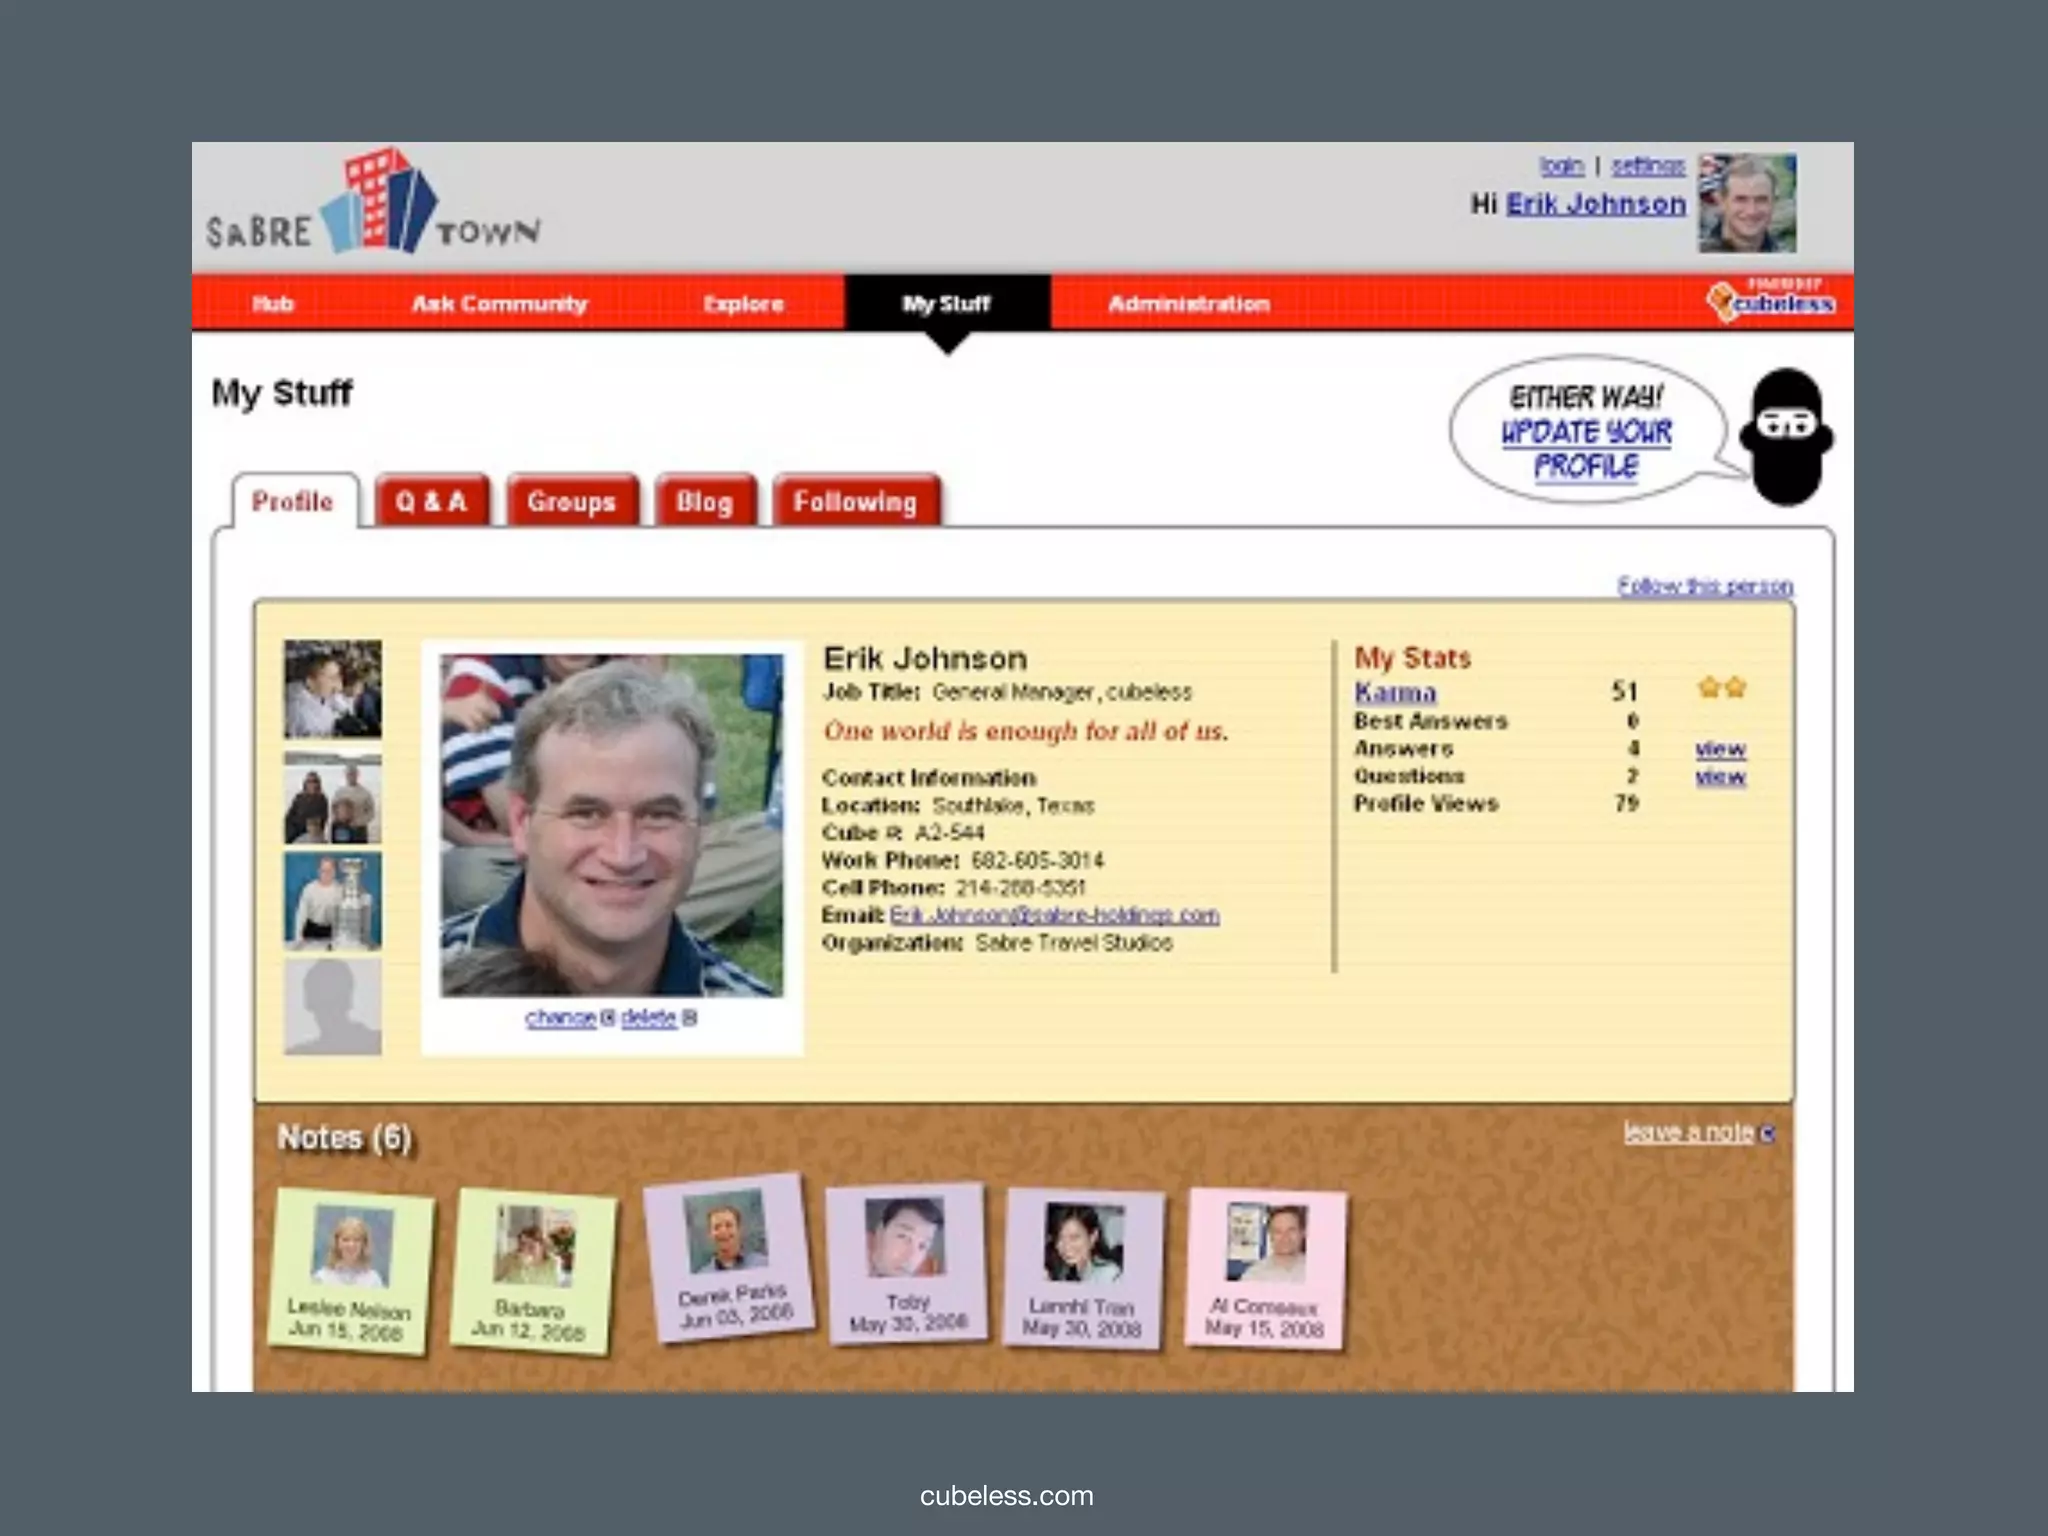Image resolution: width=2048 pixels, height=1536 pixels.
Task: Click the cubeless logo in navigation bar
Action: (1771, 302)
